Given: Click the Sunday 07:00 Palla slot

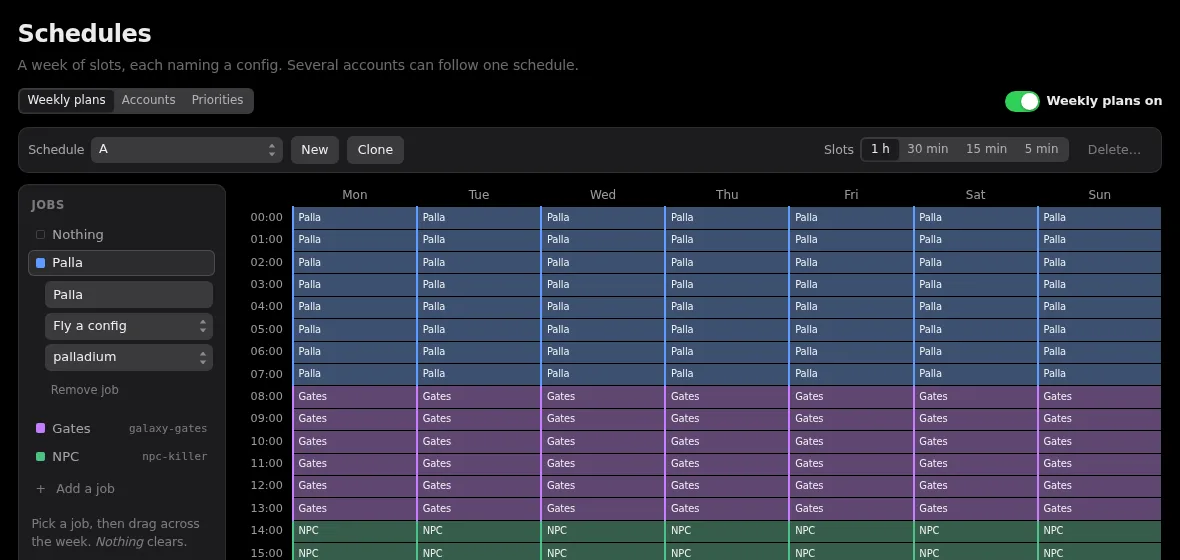Looking at the screenshot, I should [x=1099, y=374].
